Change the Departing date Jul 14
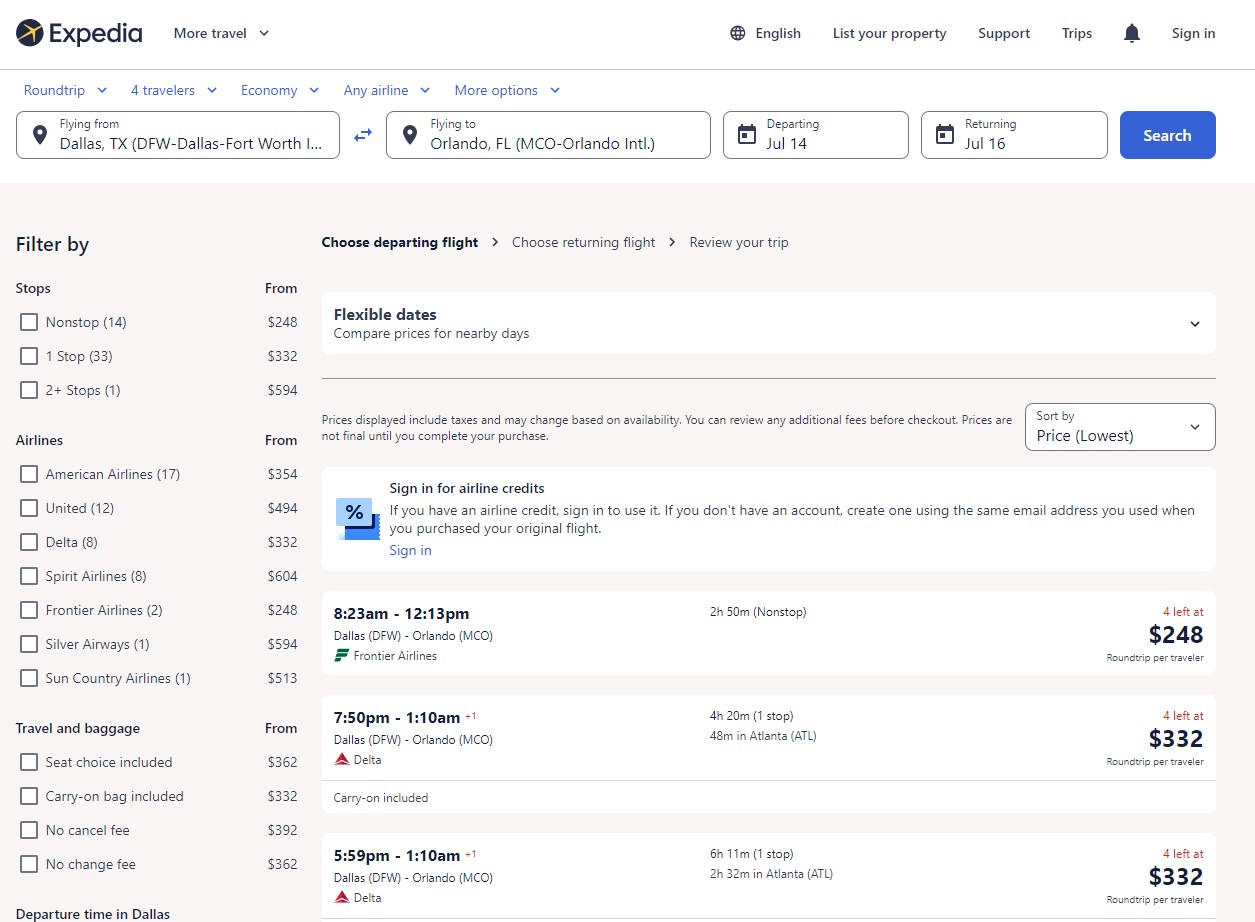 click(x=816, y=135)
